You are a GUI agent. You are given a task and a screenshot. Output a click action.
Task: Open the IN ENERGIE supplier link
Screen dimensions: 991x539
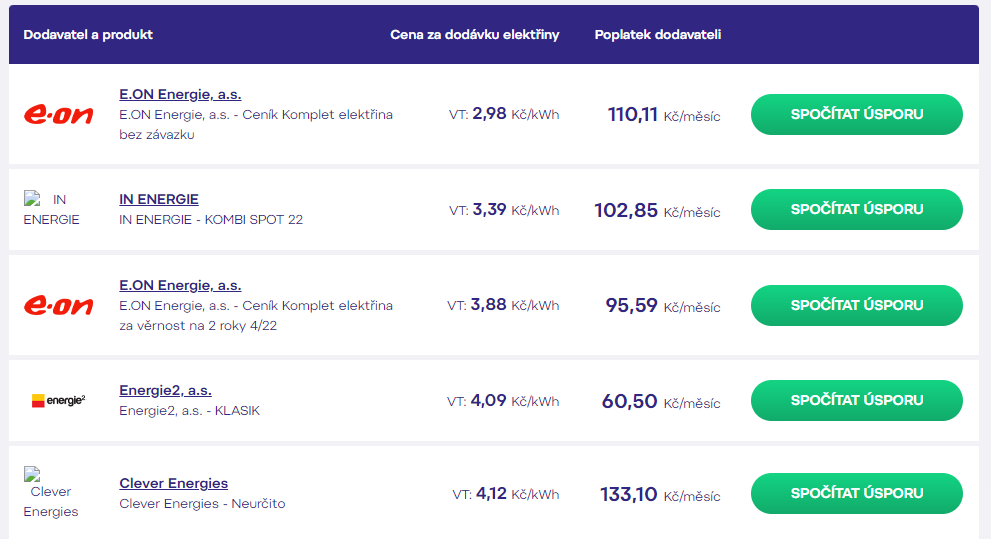[x=159, y=199]
